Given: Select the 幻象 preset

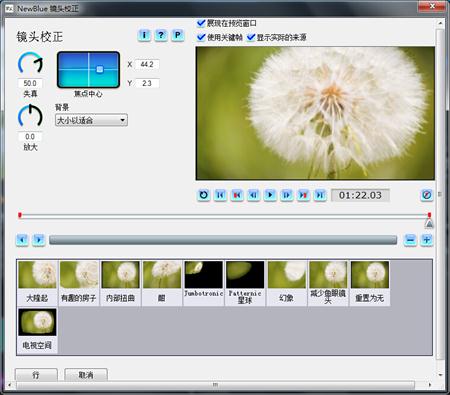Looking at the screenshot, I should click(286, 283).
